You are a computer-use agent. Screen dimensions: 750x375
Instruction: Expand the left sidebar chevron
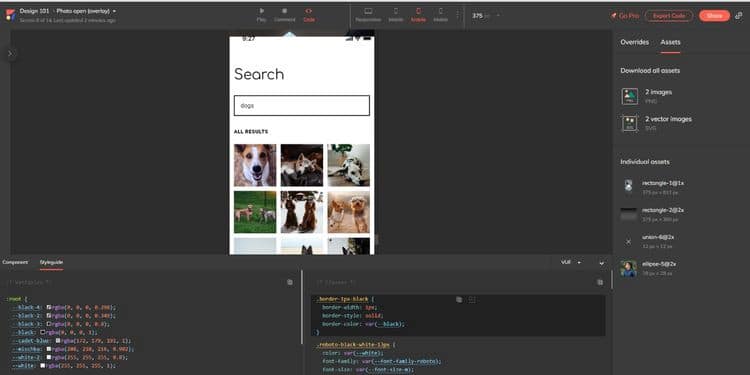pos(10,54)
